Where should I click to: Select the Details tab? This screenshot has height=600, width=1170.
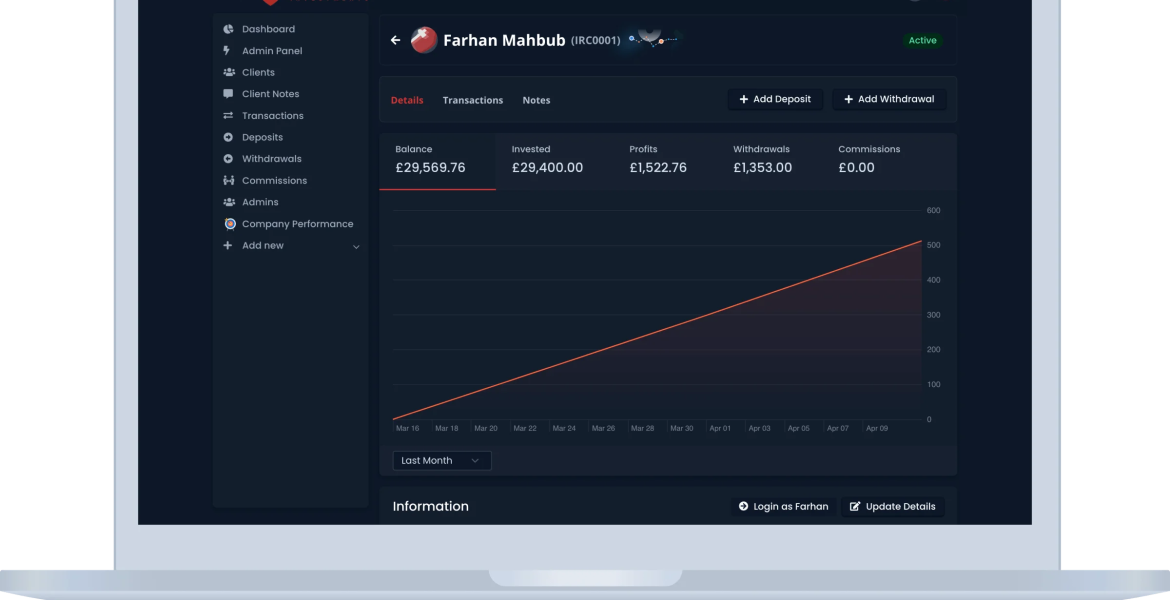click(406, 100)
